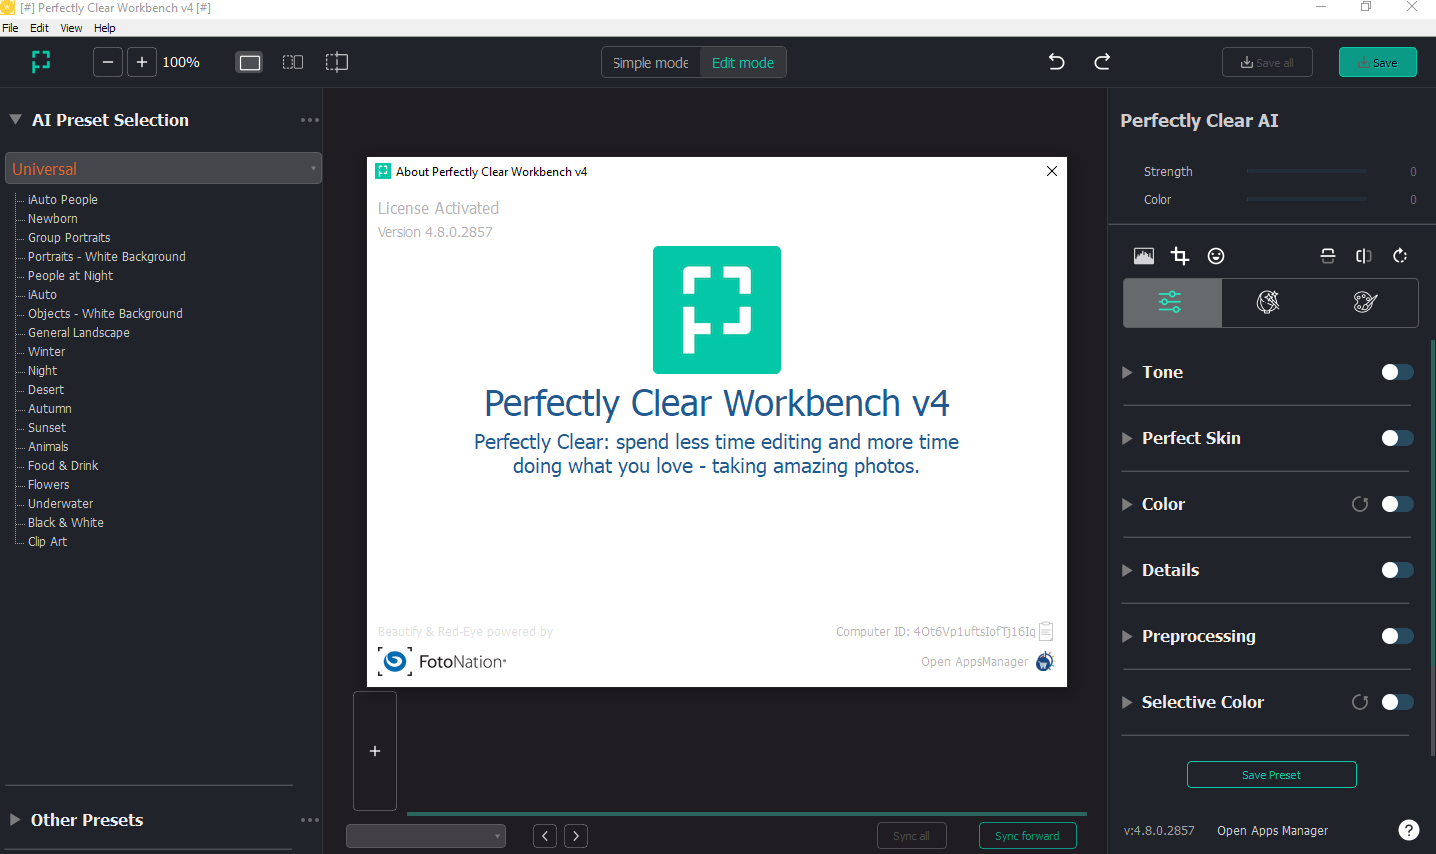Redo the last action
This screenshot has width=1436, height=854.
point(1102,62)
